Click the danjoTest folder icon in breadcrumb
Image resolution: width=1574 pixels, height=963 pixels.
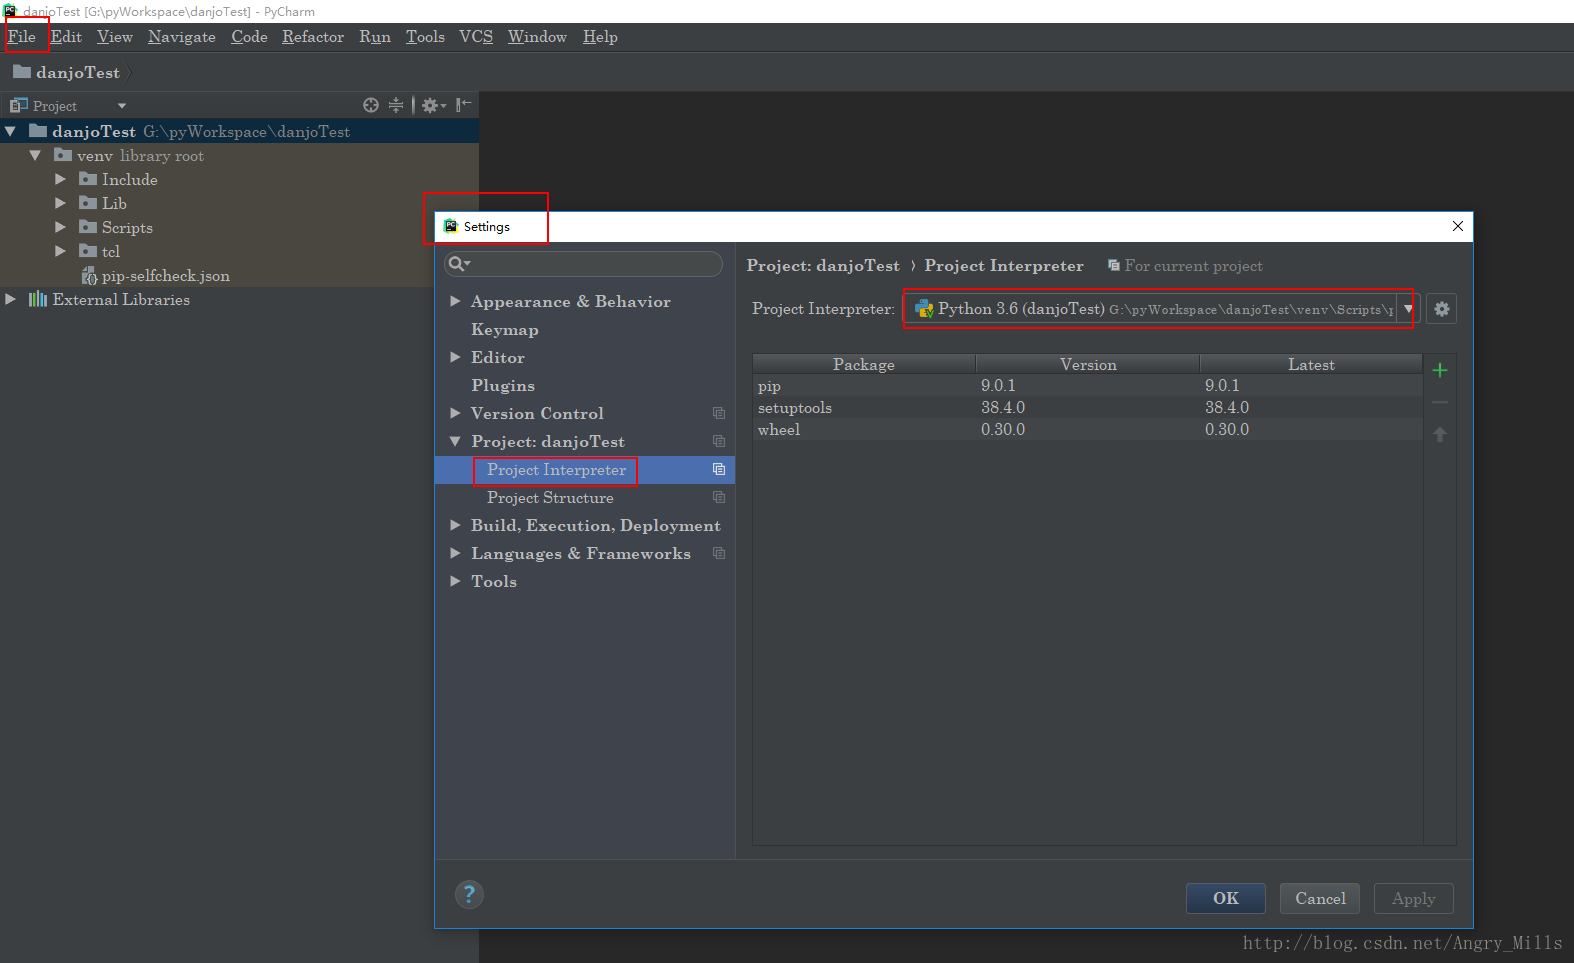tap(22, 72)
